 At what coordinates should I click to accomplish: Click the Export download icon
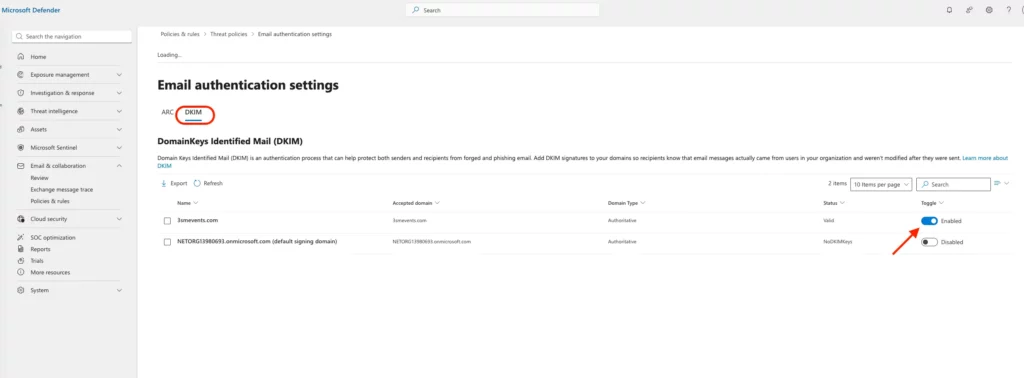[164, 183]
